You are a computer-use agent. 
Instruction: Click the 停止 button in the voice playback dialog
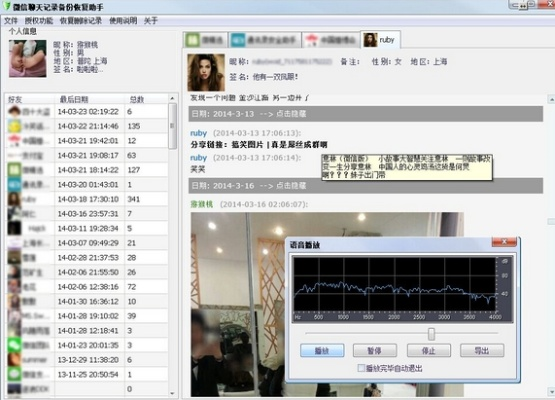[x=429, y=351]
